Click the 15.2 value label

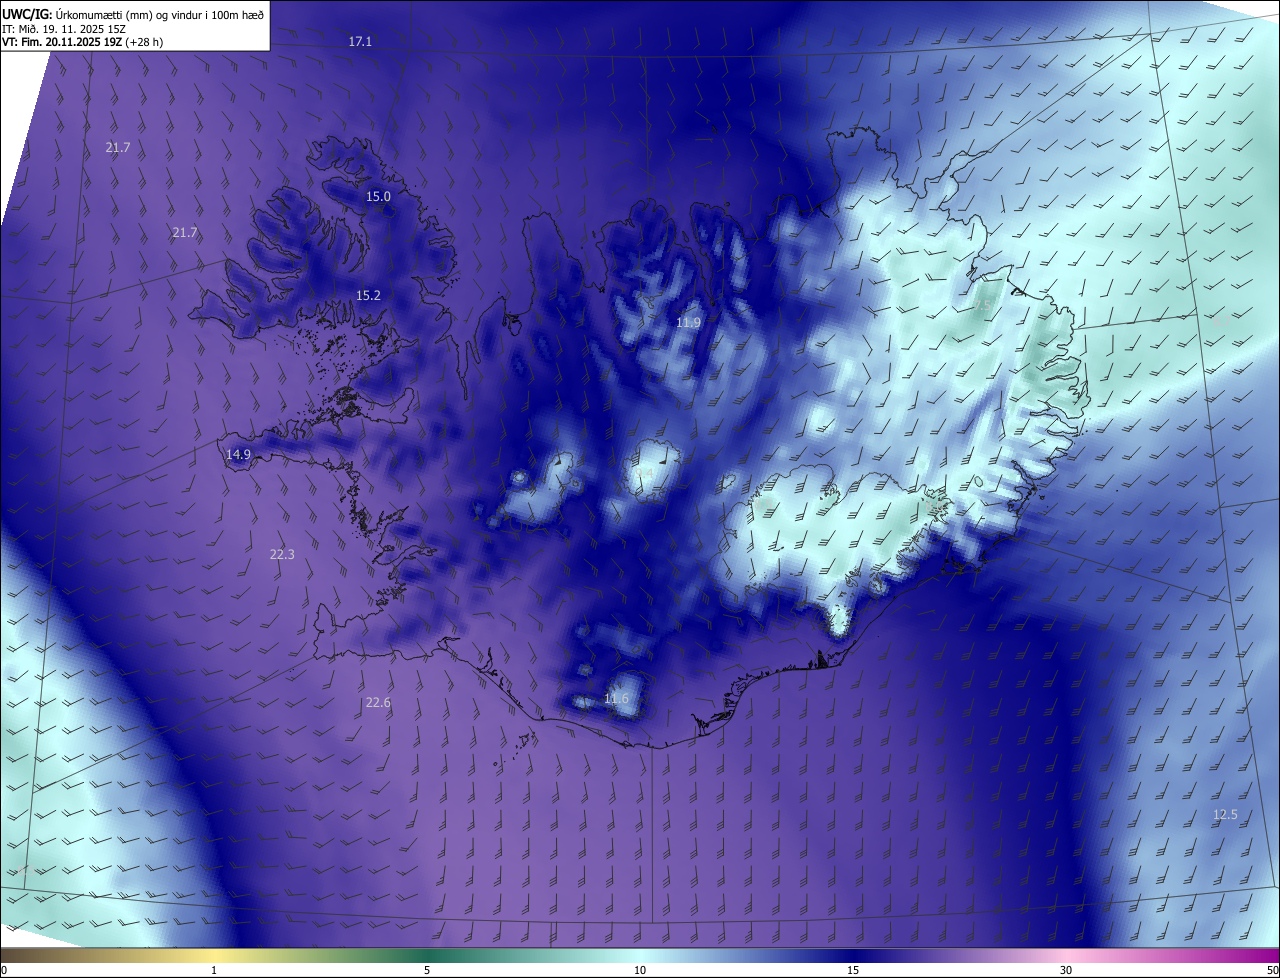pyautogui.click(x=368, y=295)
